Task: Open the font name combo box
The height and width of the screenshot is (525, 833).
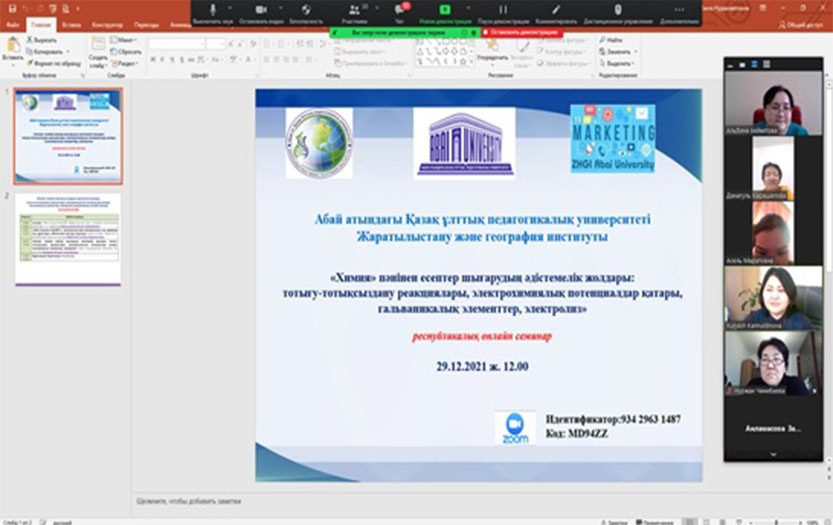Action: (x=176, y=44)
